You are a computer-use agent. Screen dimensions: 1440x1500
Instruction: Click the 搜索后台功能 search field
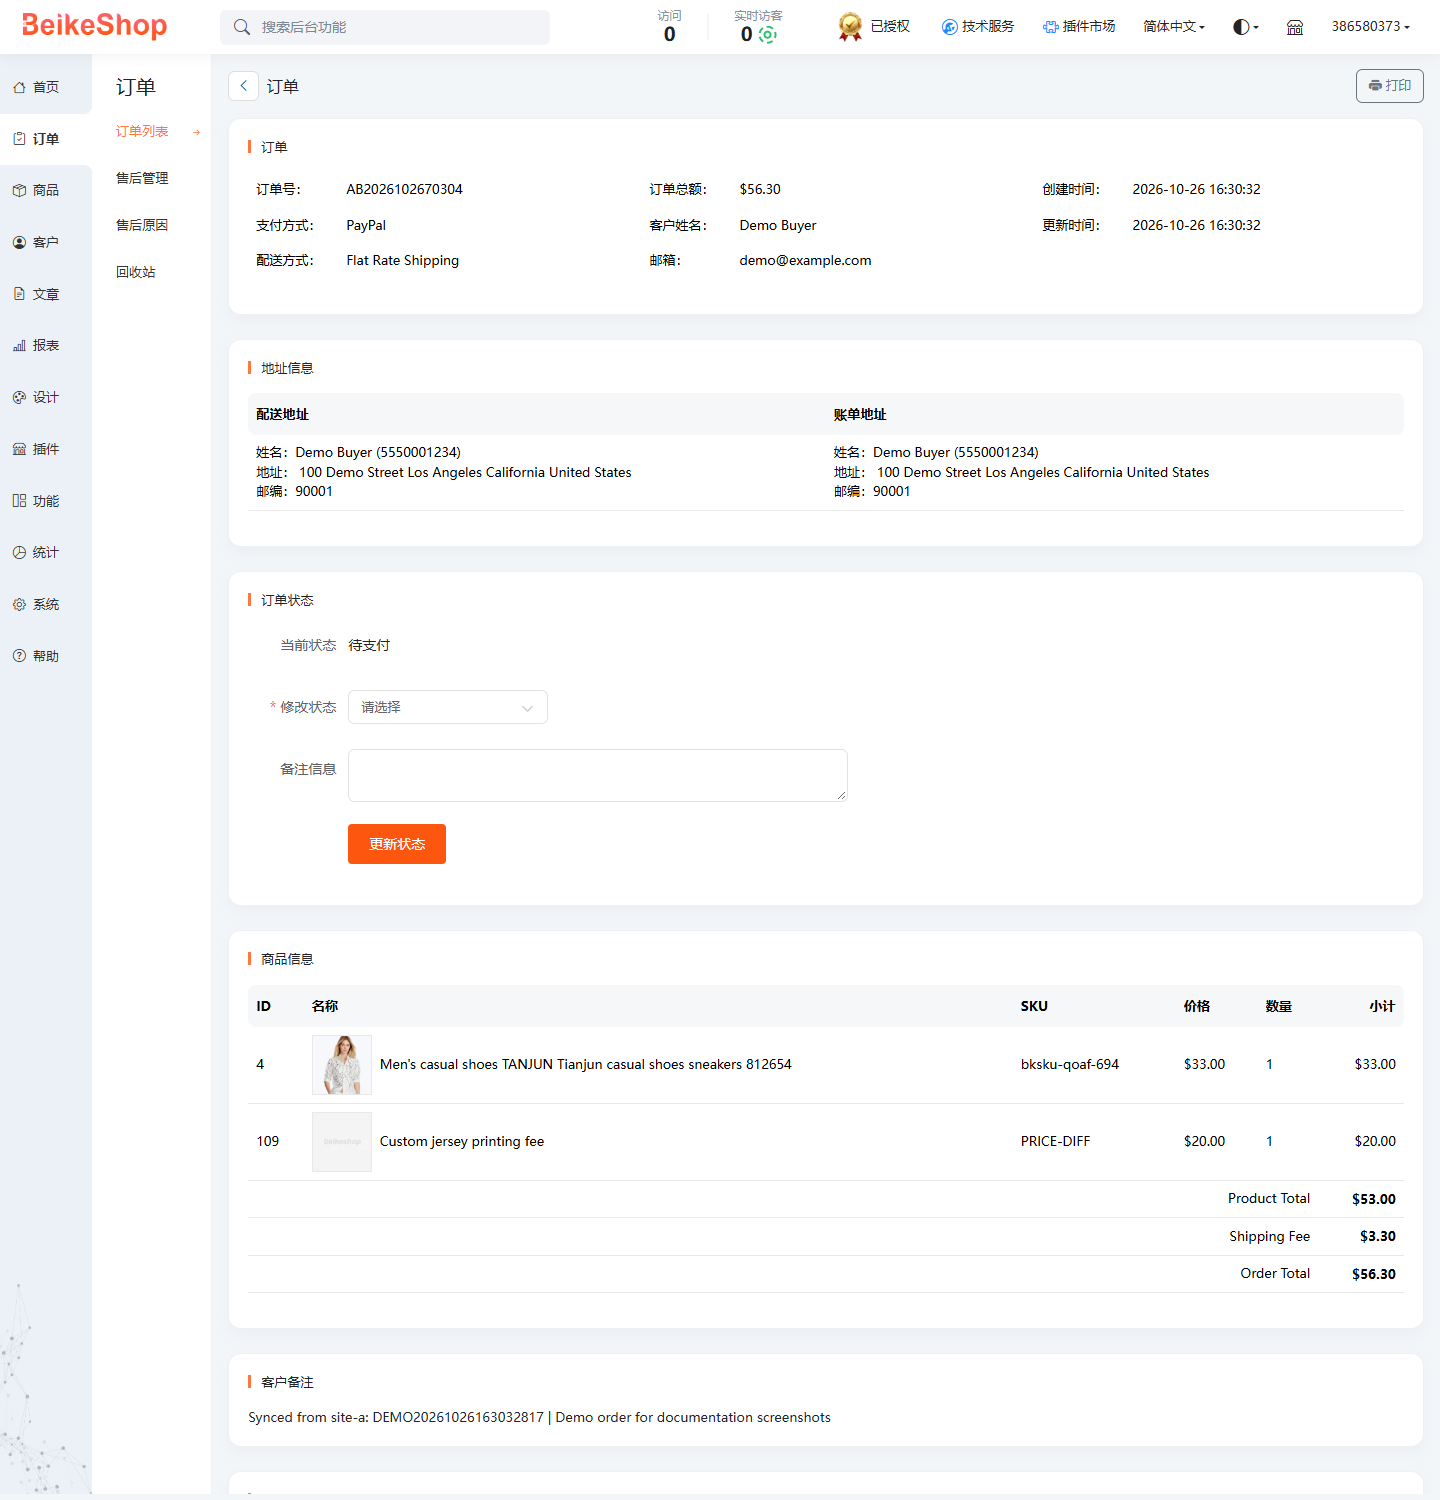[385, 27]
